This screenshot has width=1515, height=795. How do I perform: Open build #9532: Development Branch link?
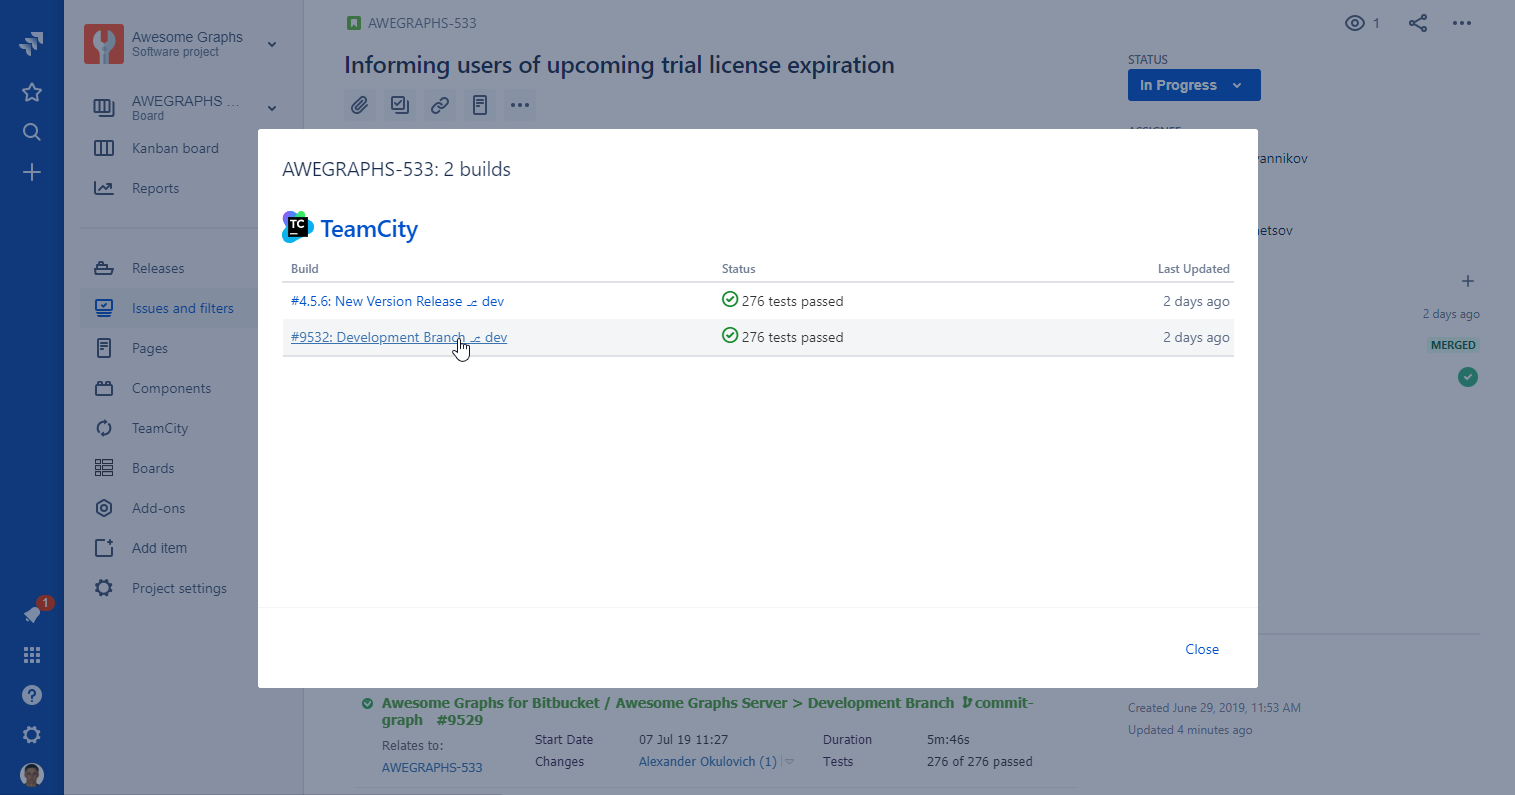377,337
